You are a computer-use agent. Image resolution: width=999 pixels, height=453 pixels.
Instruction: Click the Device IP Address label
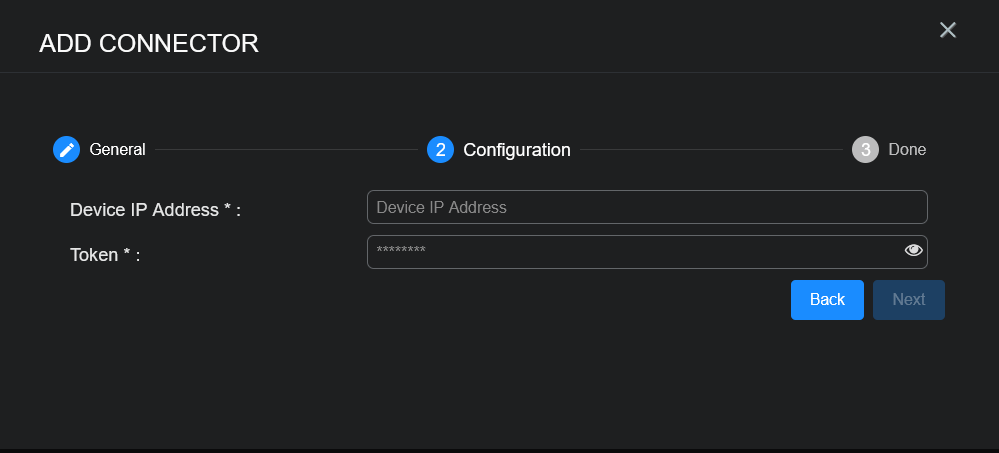tap(143, 210)
